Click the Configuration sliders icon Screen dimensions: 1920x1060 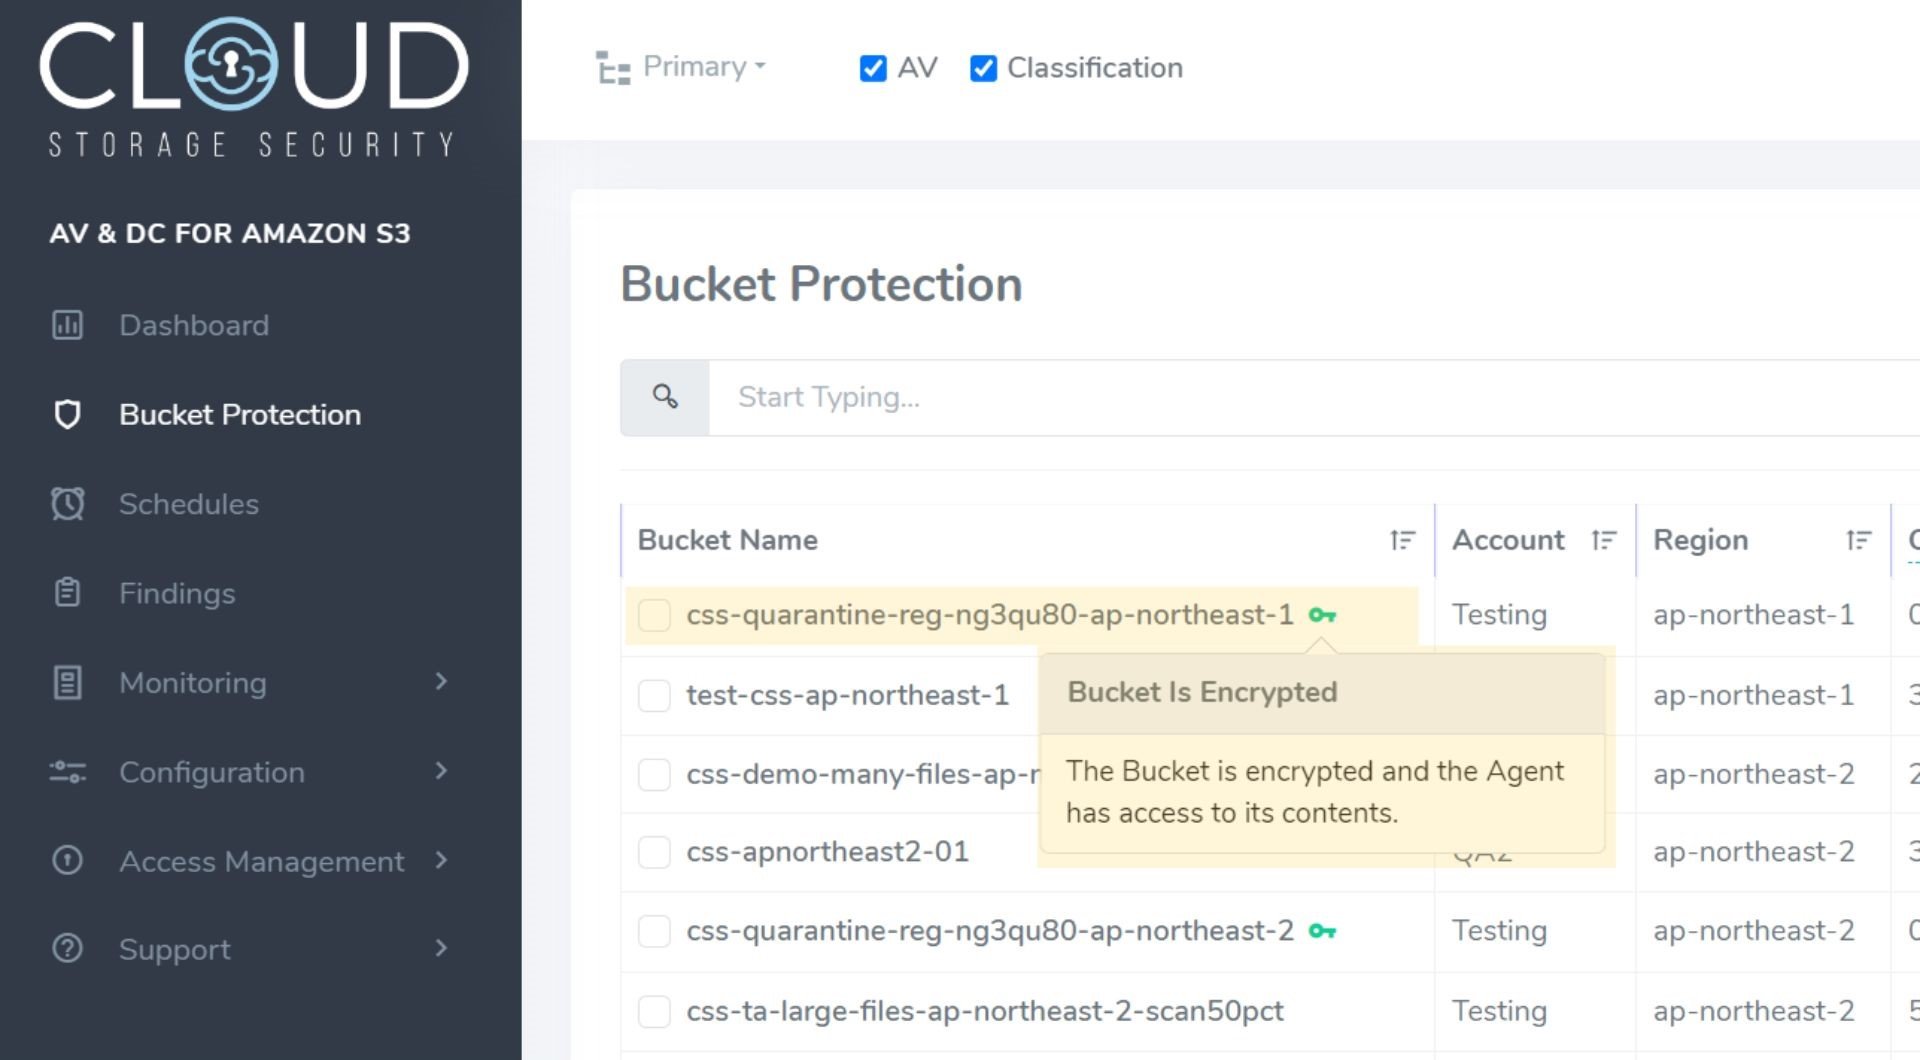pyautogui.click(x=67, y=771)
